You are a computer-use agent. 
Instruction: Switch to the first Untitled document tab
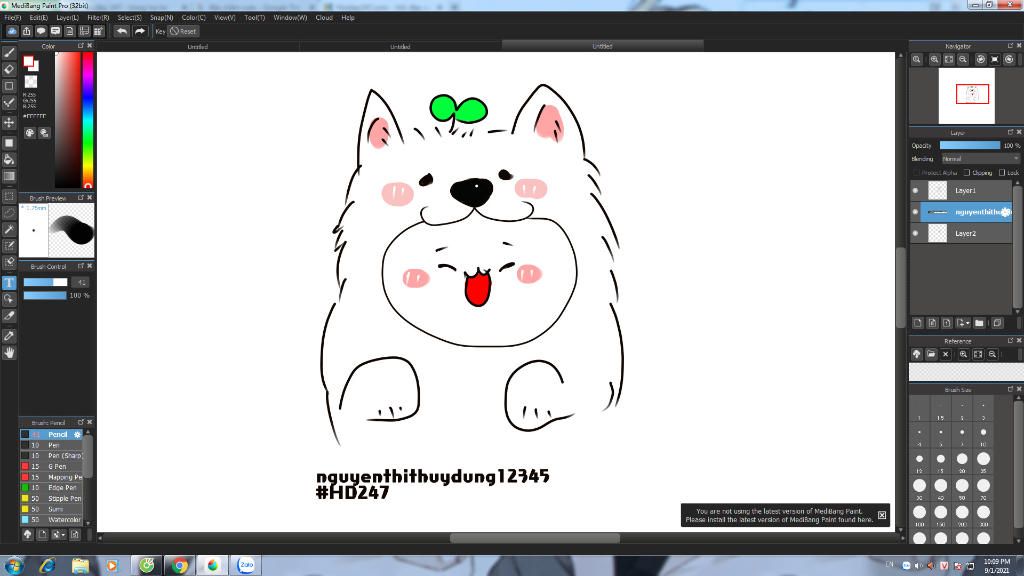click(x=198, y=46)
